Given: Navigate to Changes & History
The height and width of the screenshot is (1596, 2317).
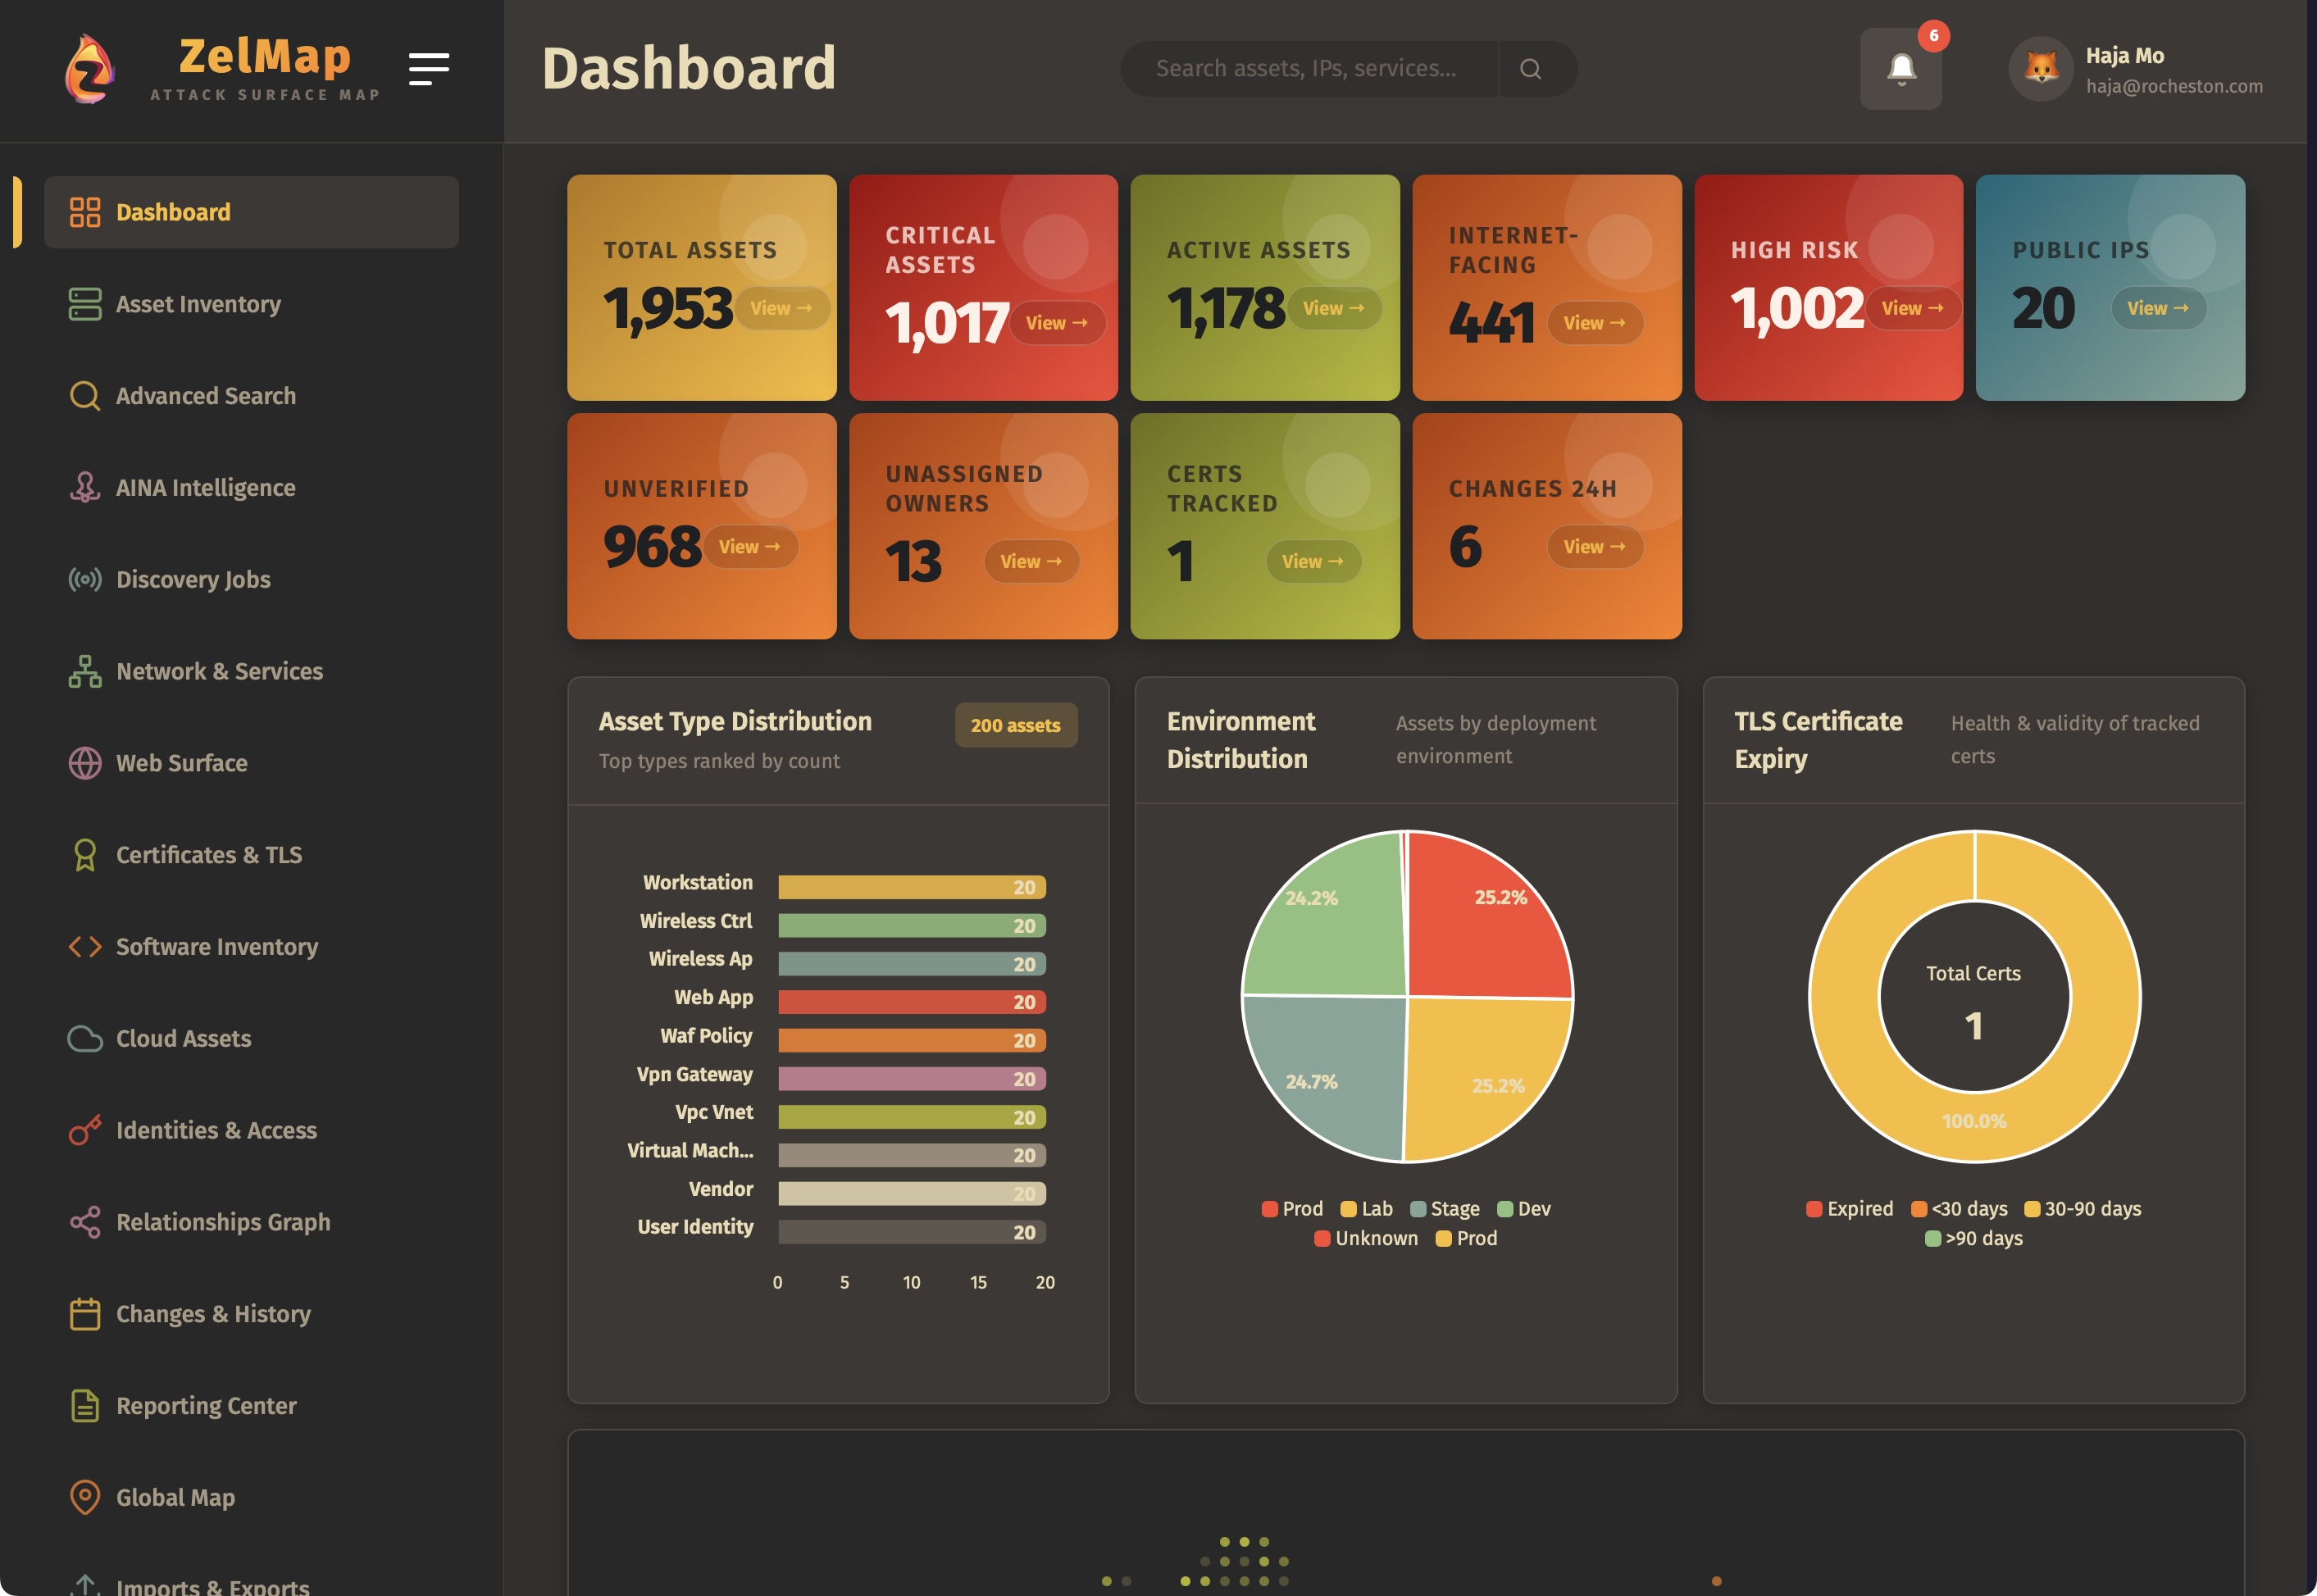Looking at the screenshot, I should pos(212,1314).
